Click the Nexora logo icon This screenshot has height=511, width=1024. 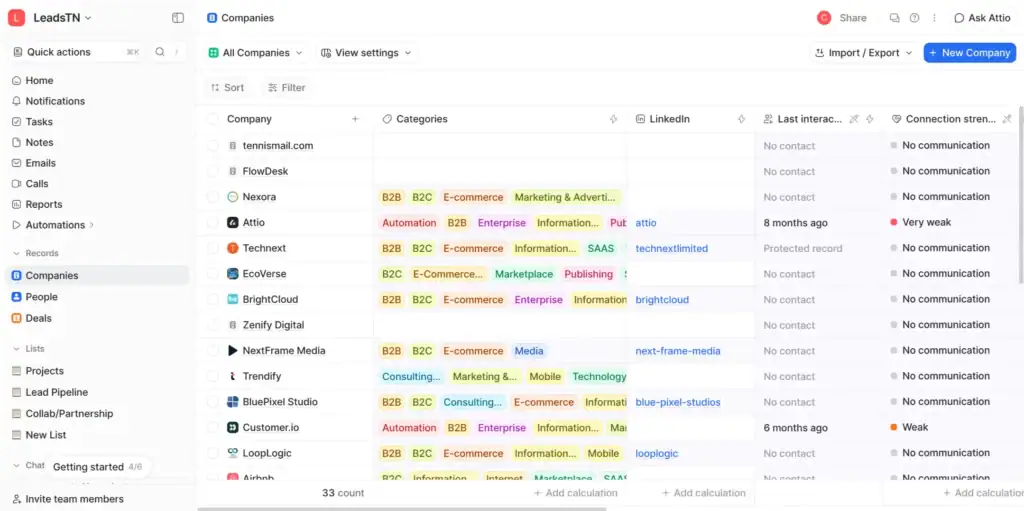point(232,197)
